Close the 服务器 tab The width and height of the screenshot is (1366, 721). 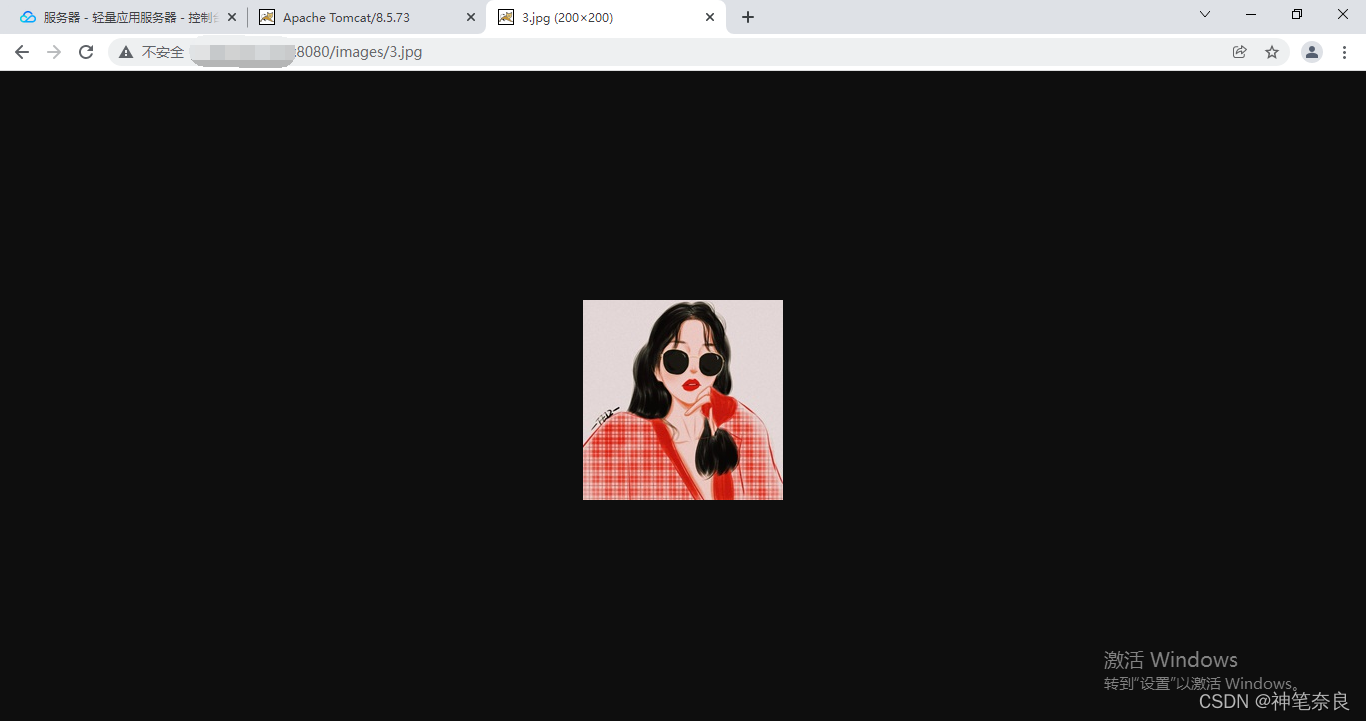pyautogui.click(x=232, y=17)
